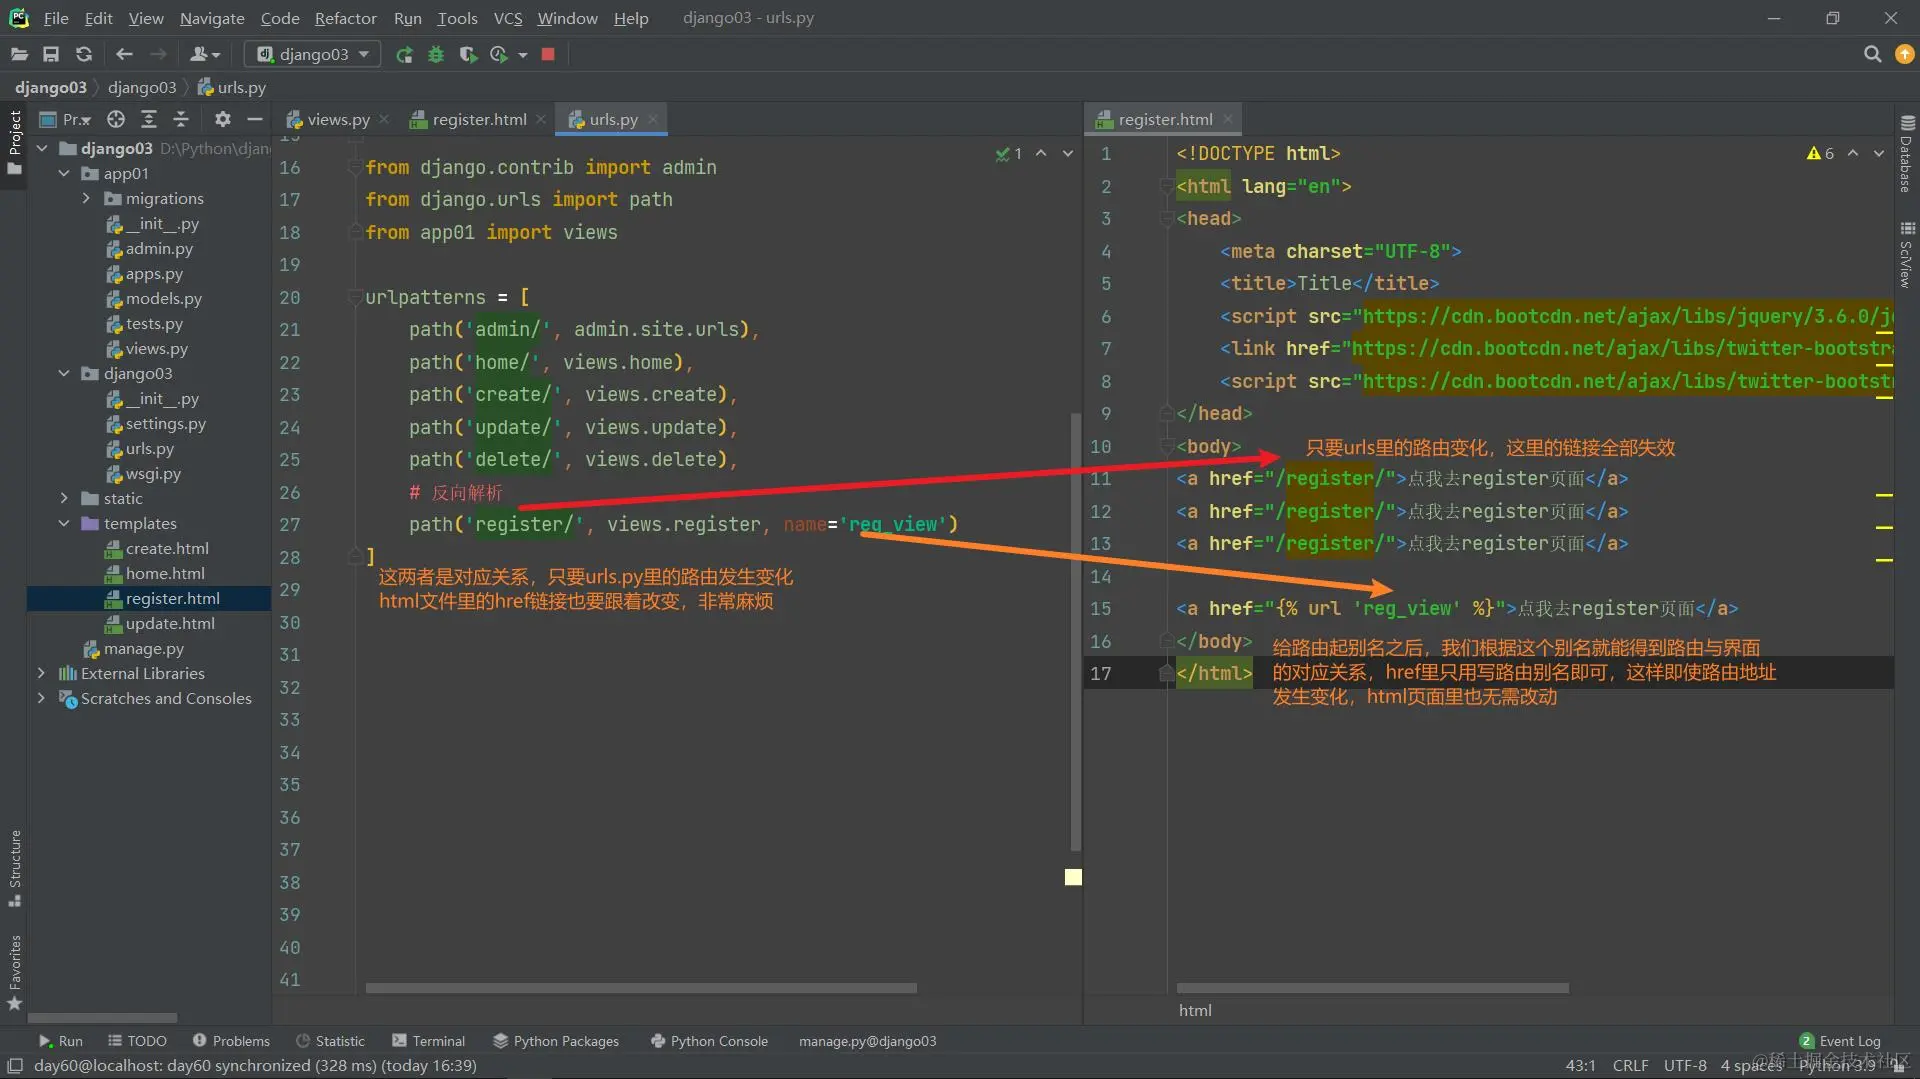Toggle the Database side panel

[1906, 155]
